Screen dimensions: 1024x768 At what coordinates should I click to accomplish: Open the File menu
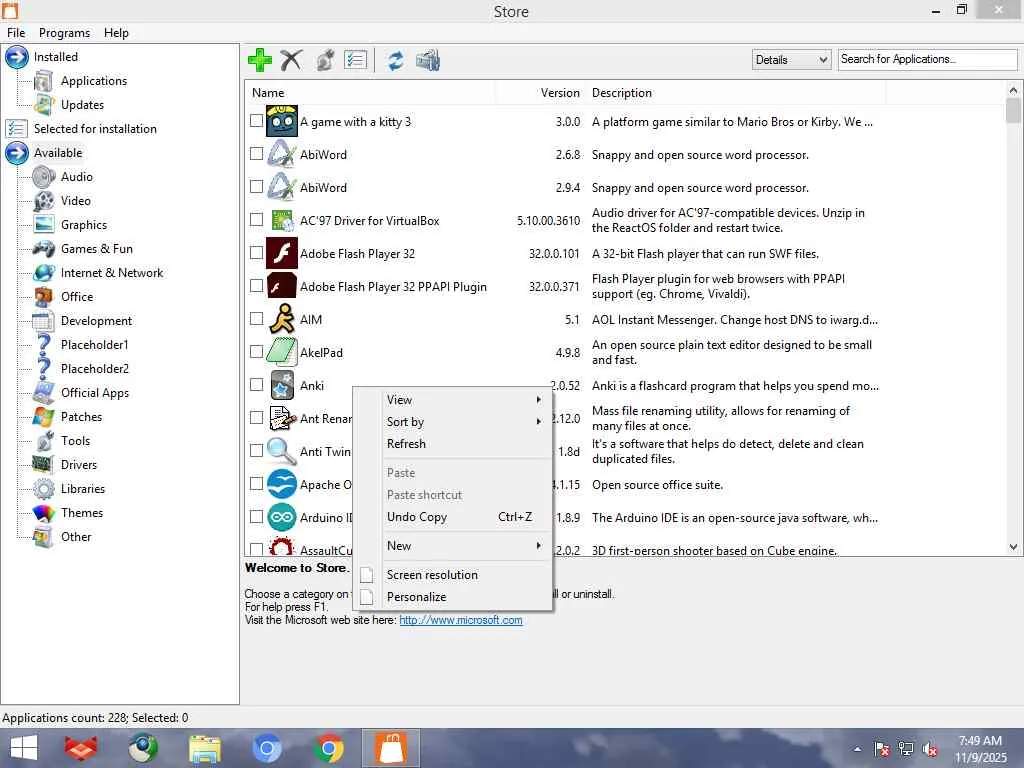[x=16, y=33]
